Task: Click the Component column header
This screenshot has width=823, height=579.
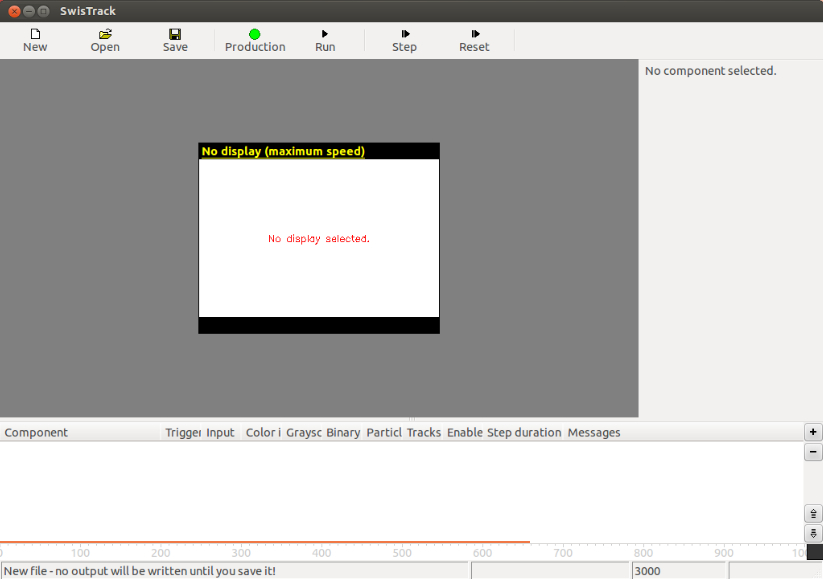Action: 37,433
